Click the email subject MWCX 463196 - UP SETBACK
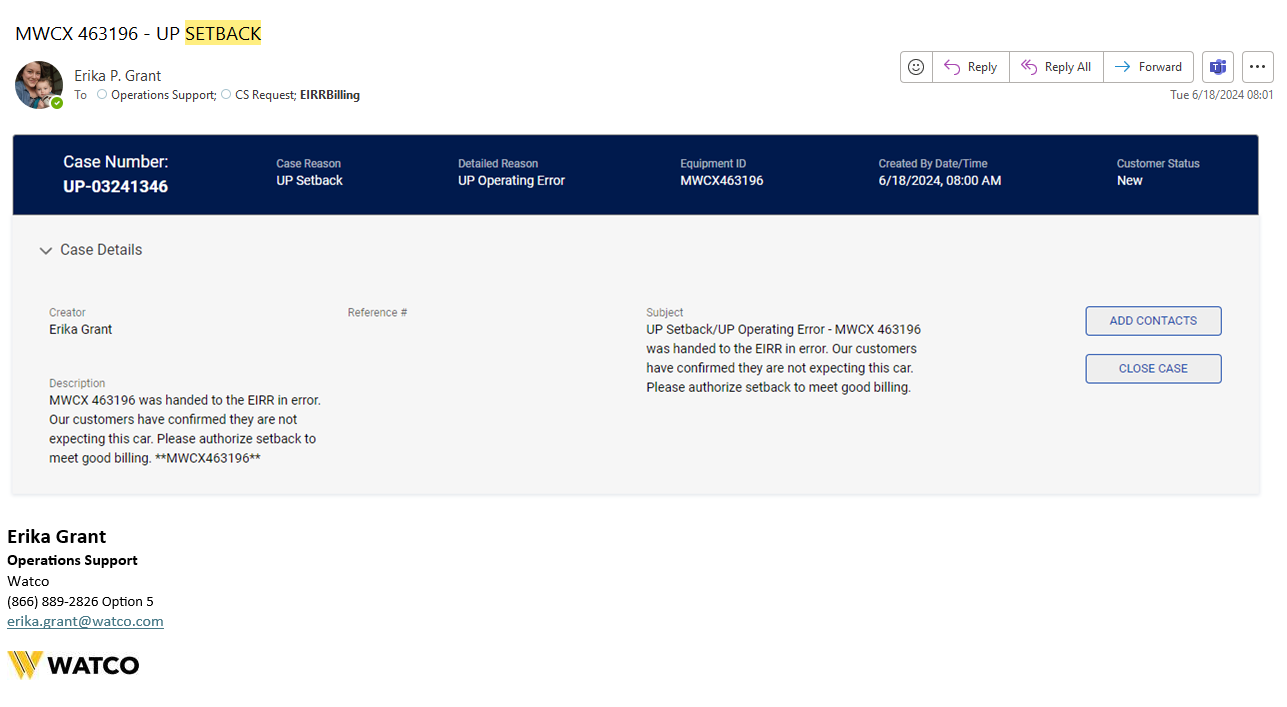Screen dimensions: 1287x707 (138, 33)
